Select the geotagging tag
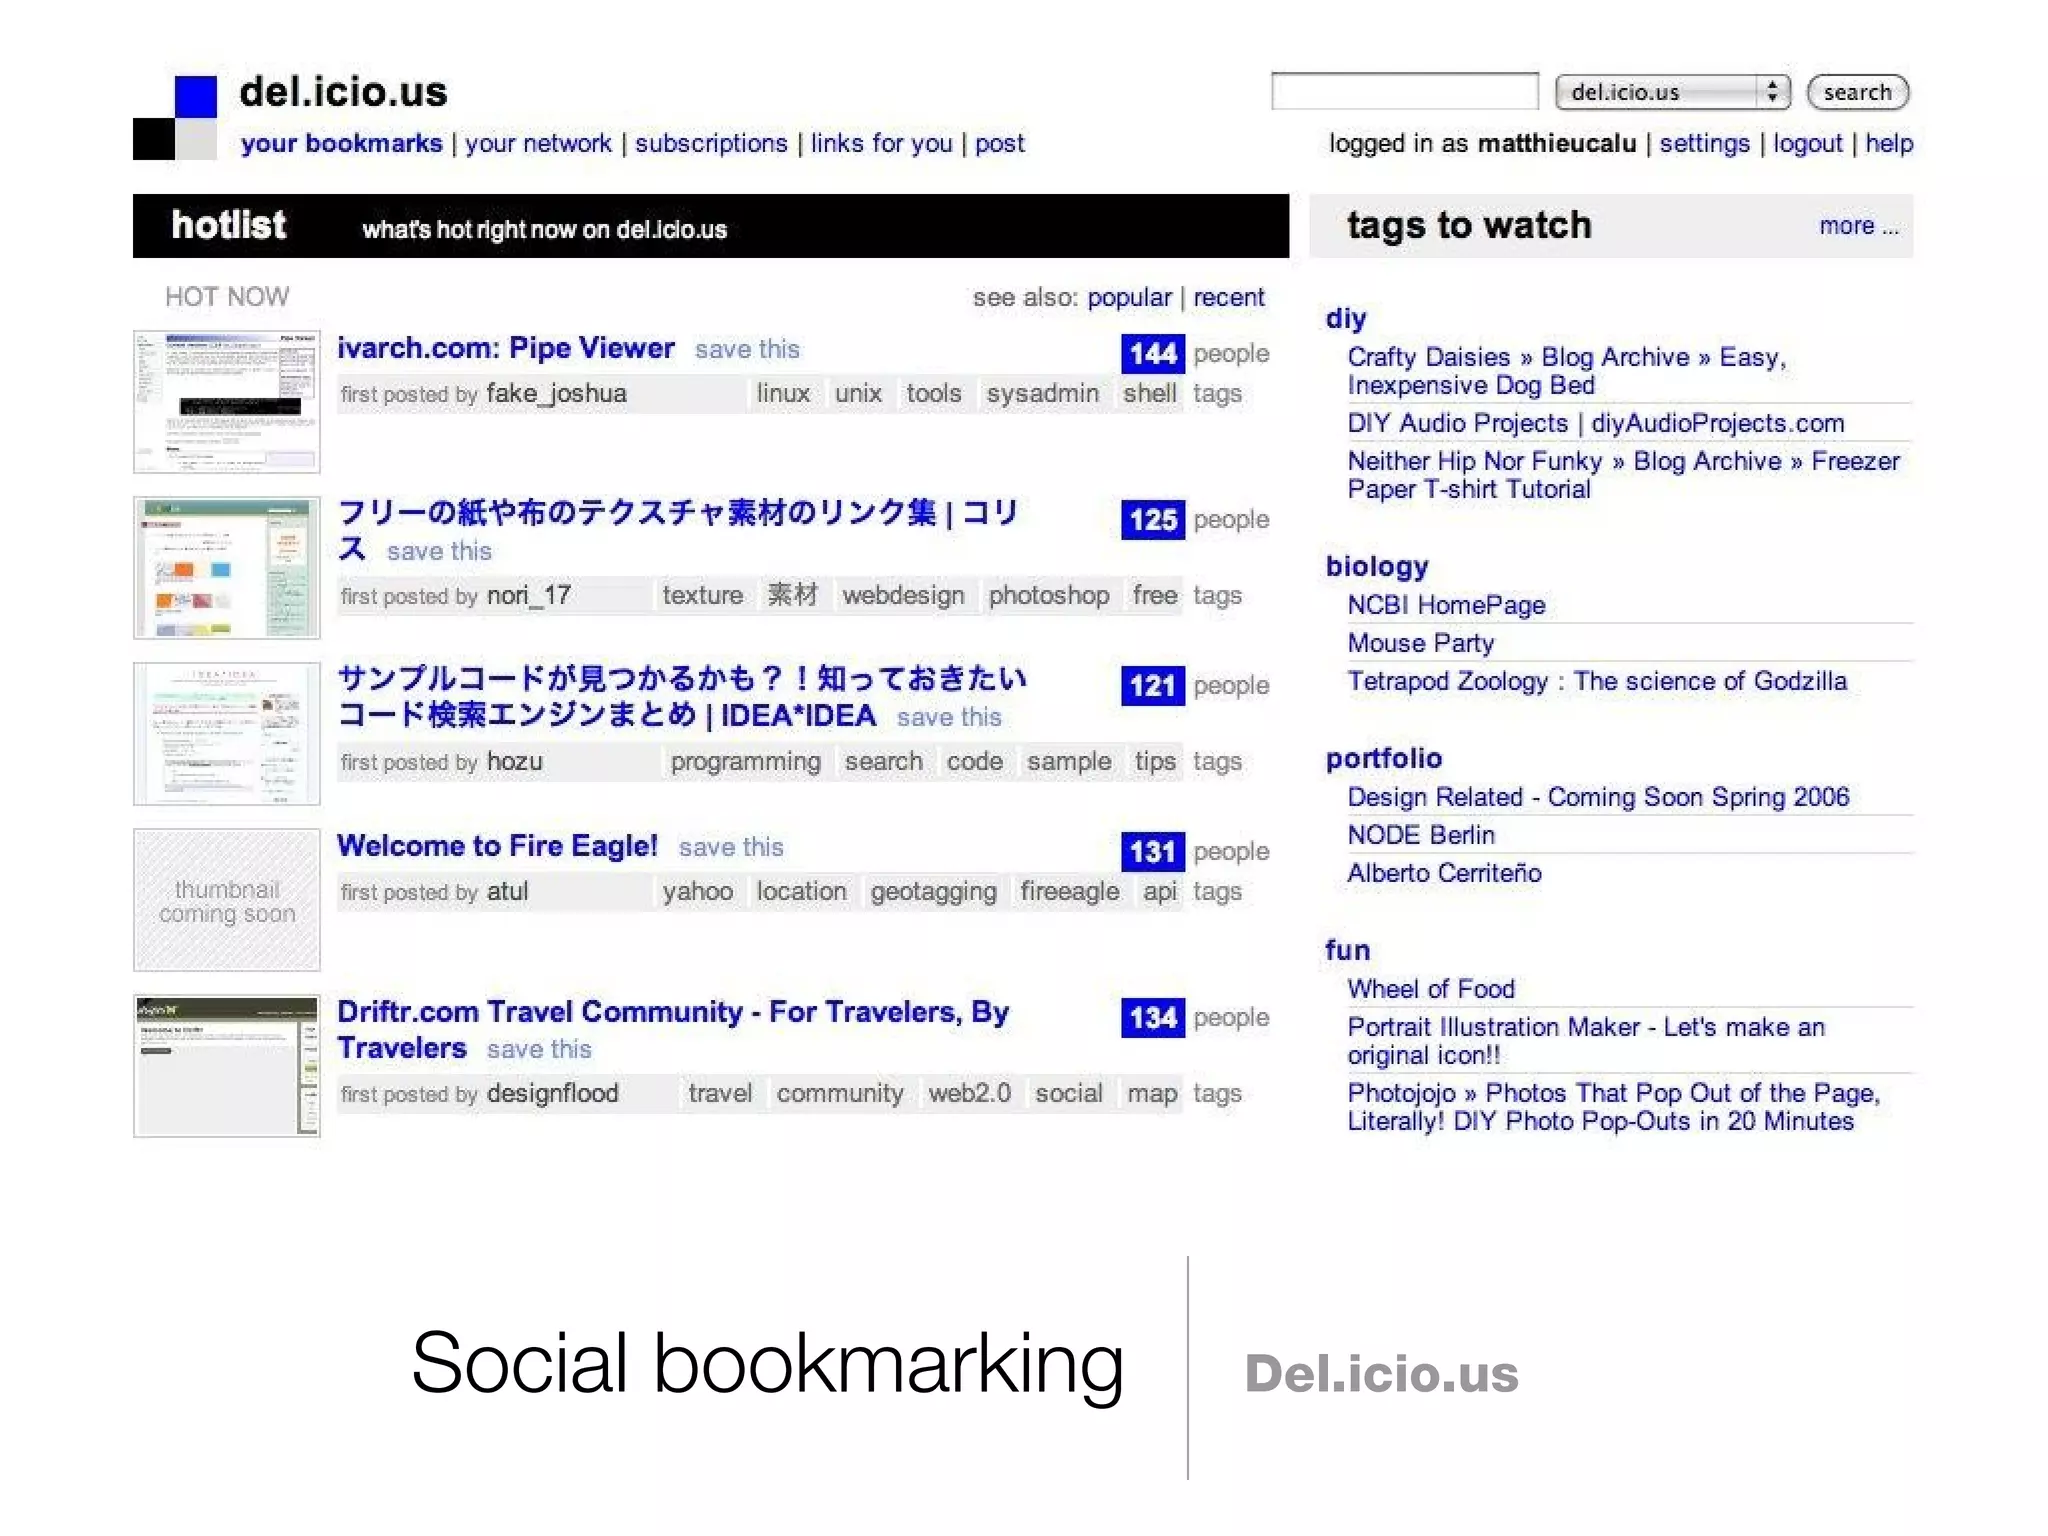2048x1536 pixels. (x=933, y=892)
